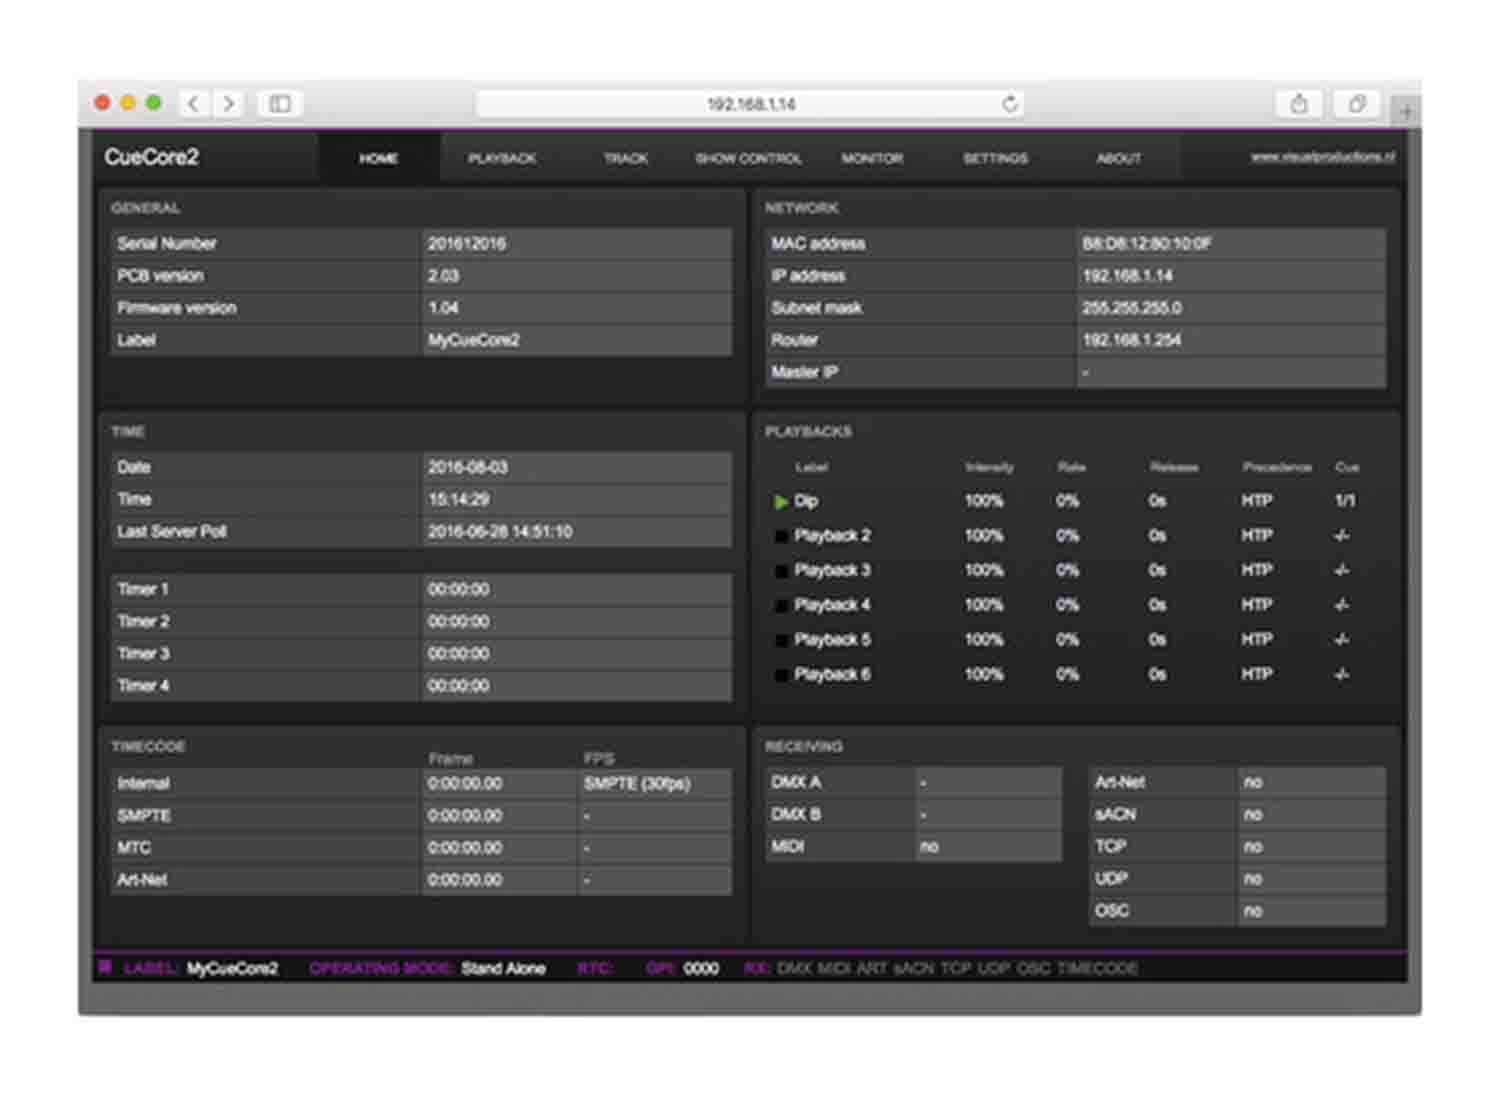Click the Art-Net timecode row label
The image size is (1500, 1097).
pos(142,880)
